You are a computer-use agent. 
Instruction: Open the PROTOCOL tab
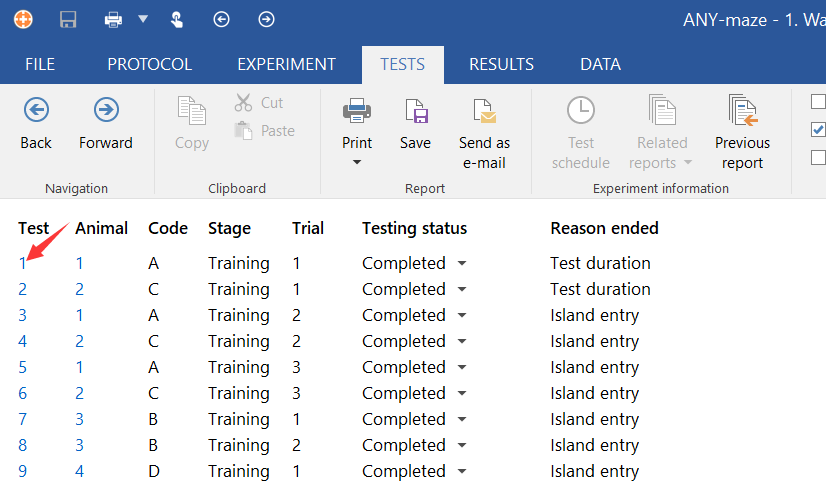pos(149,64)
